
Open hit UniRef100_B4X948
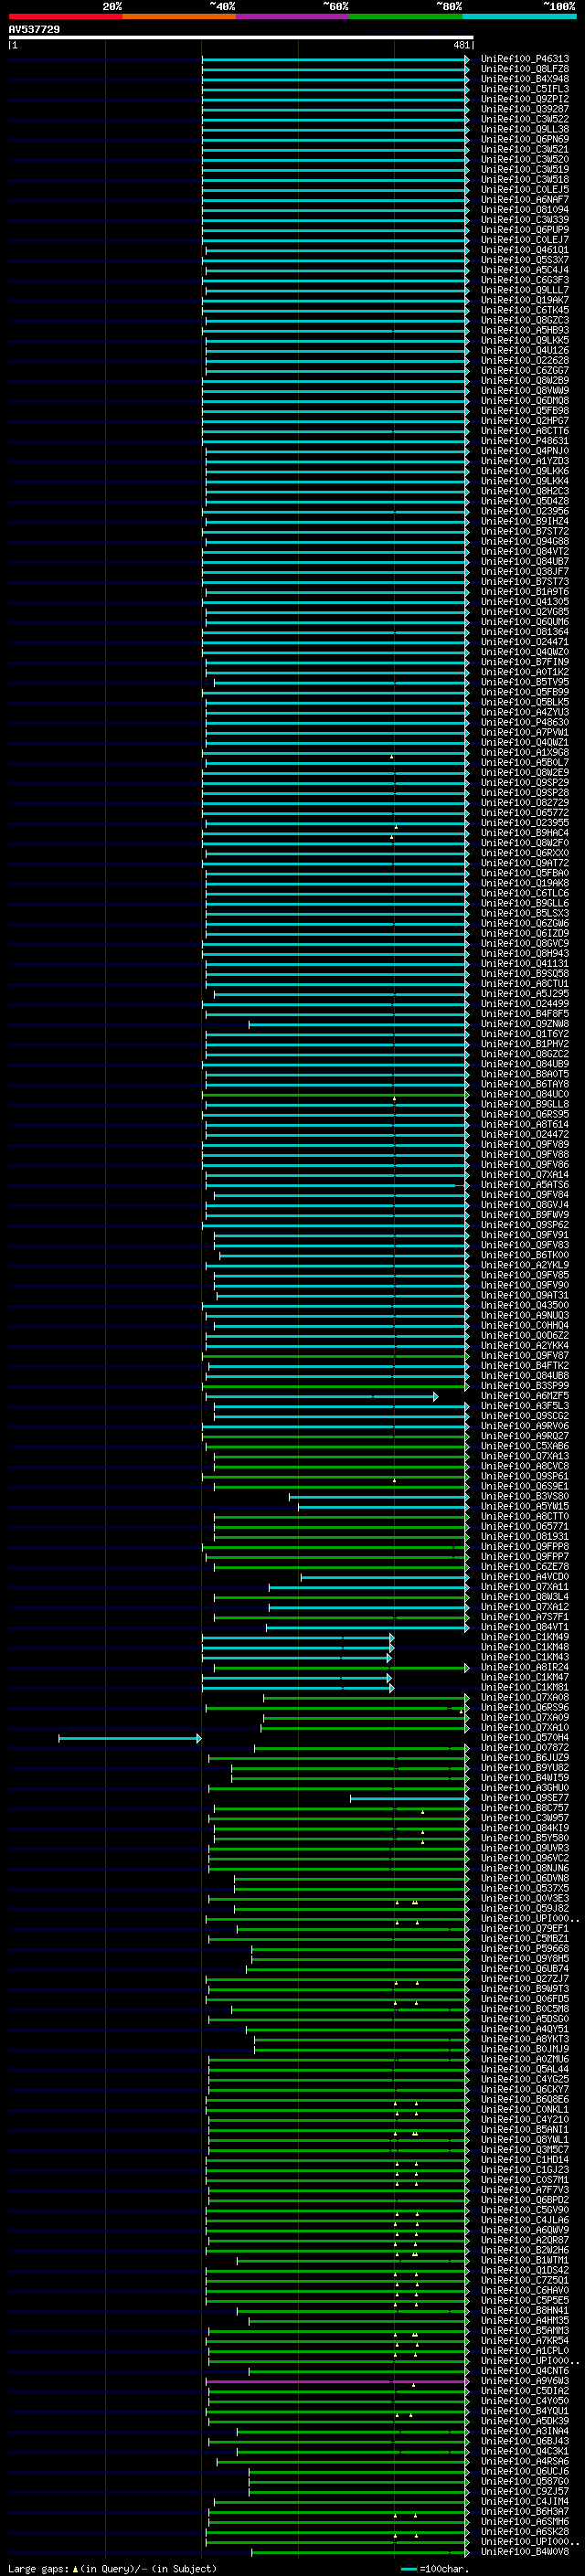tap(525, 79)
